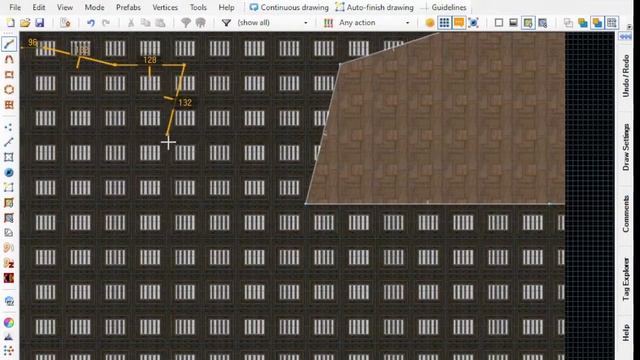The image size is (640, 360).
Task: Select the Draw Rectangle mode tool
Action: point(9,75)
